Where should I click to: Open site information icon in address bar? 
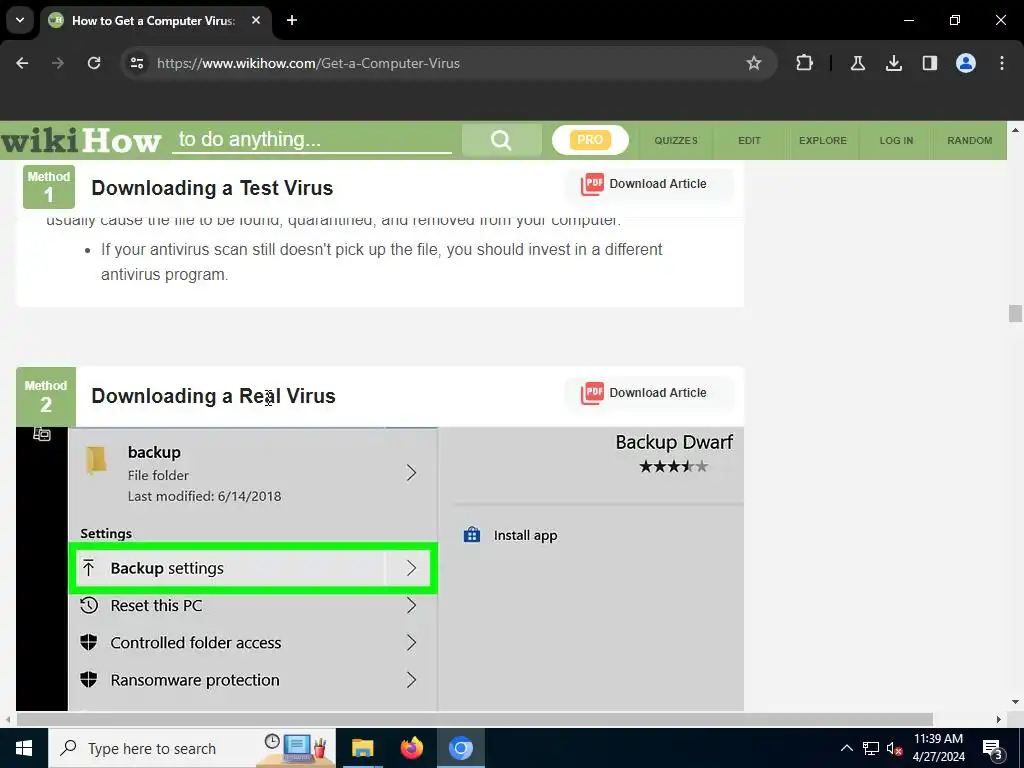(137, 63)
